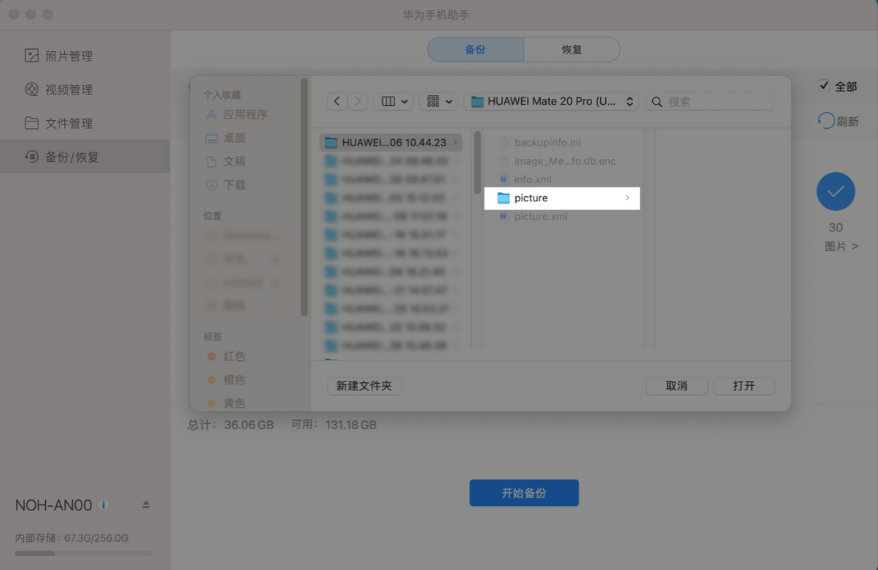Viewport: 878px width, 570px height.
Task: Click the dialog sidebar scrollbar
Action: click(304, 197)
